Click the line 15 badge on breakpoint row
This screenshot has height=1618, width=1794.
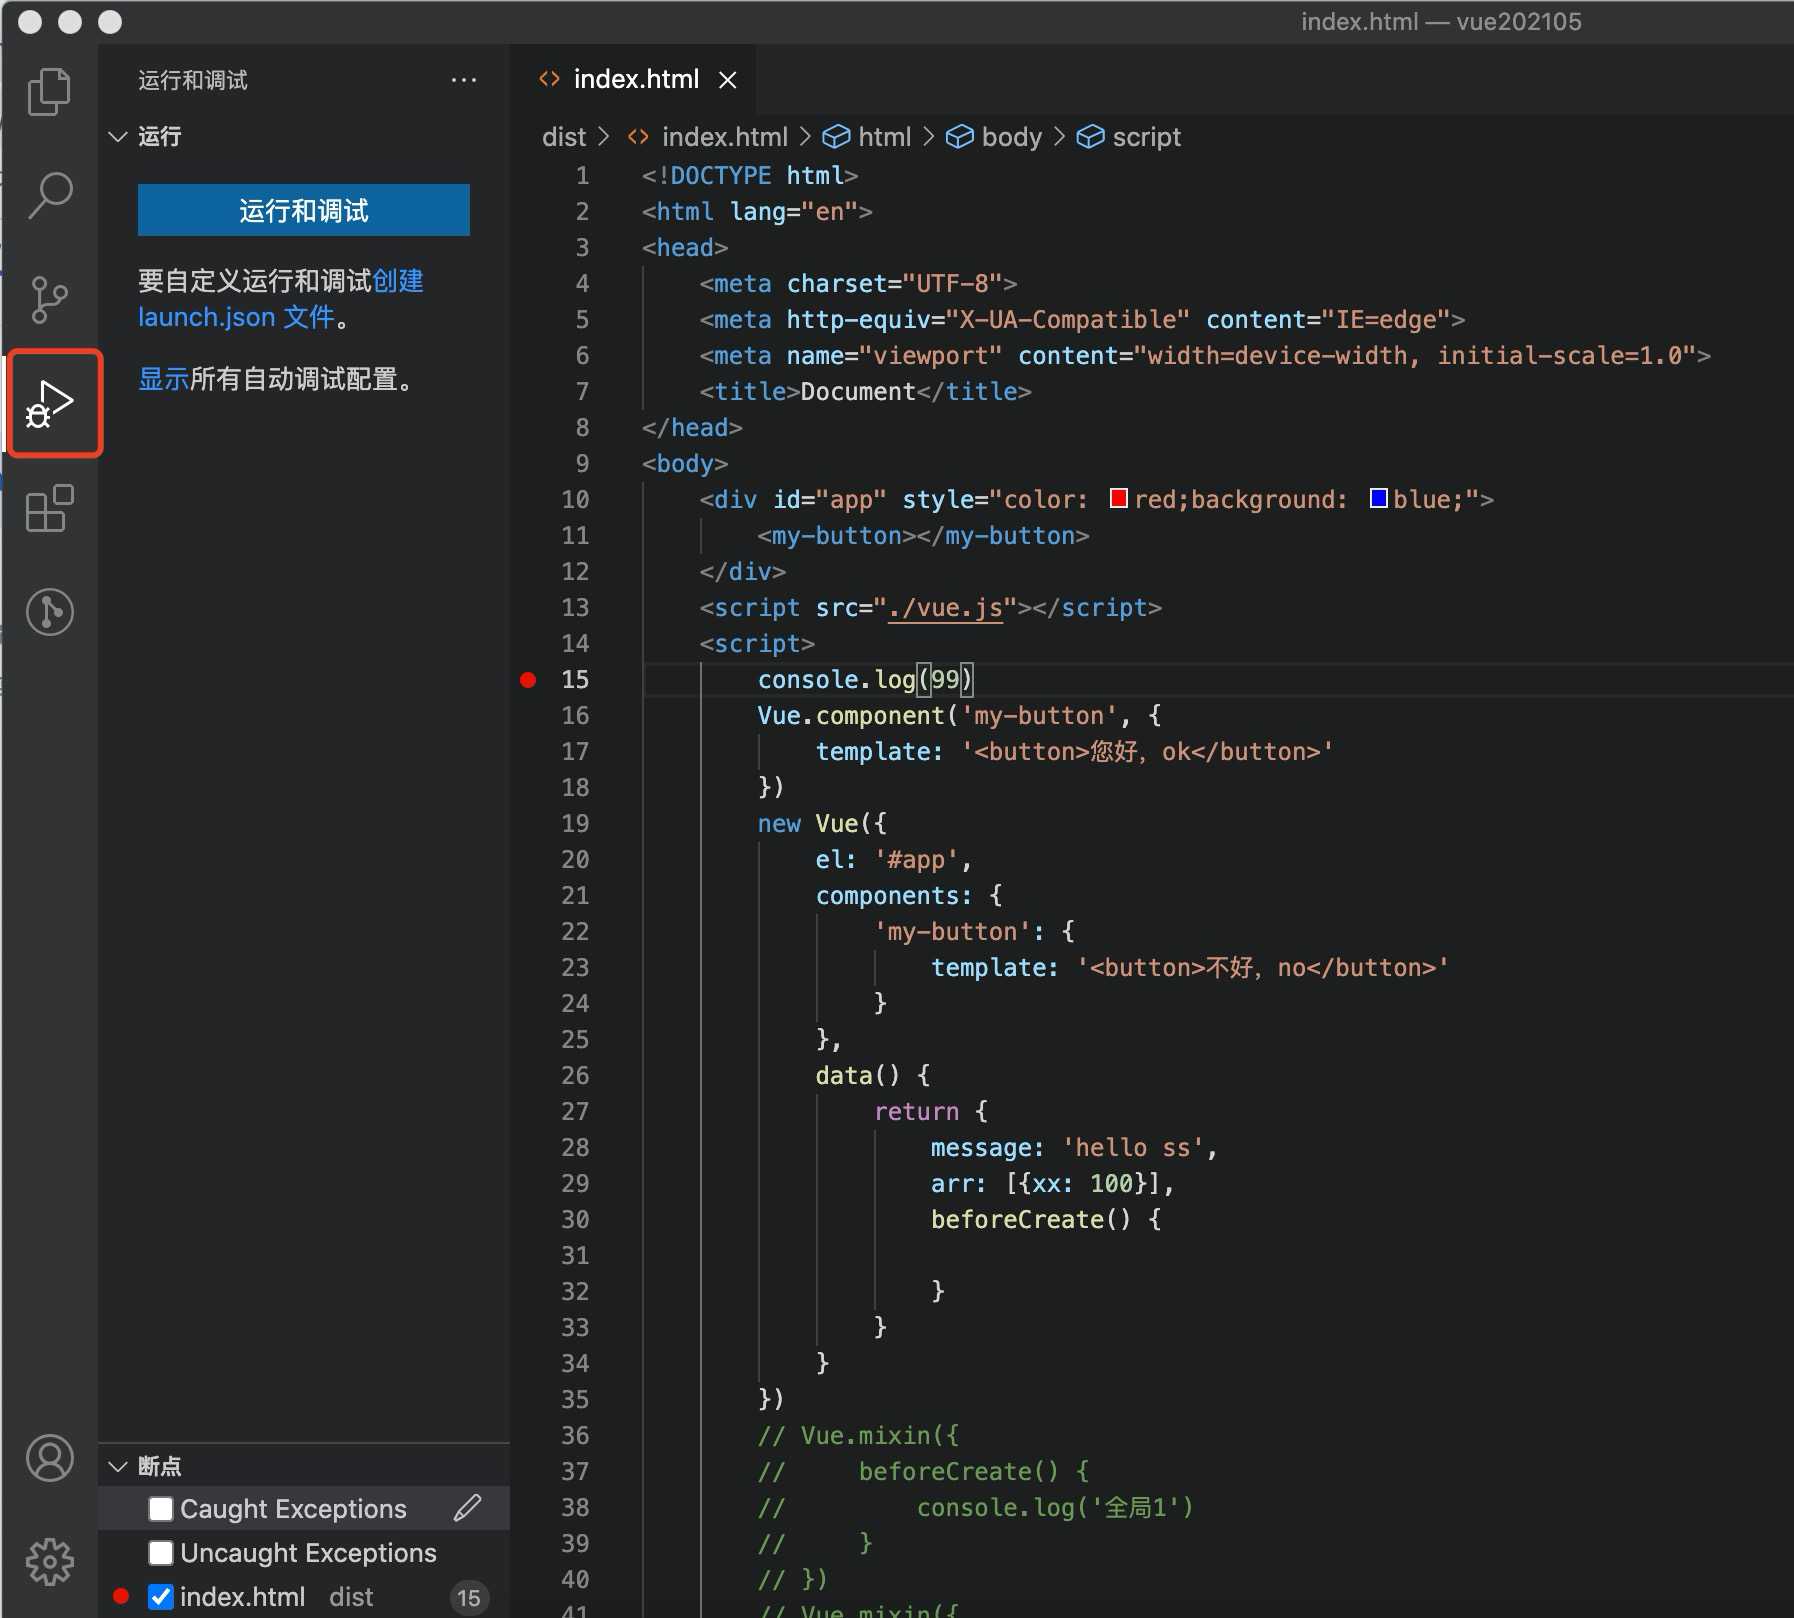click(x=468, y=1597)
